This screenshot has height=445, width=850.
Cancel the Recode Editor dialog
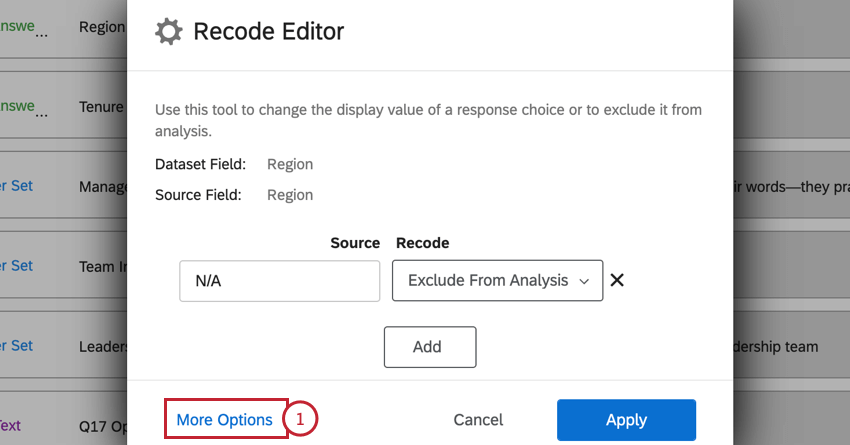pos(478,420)
